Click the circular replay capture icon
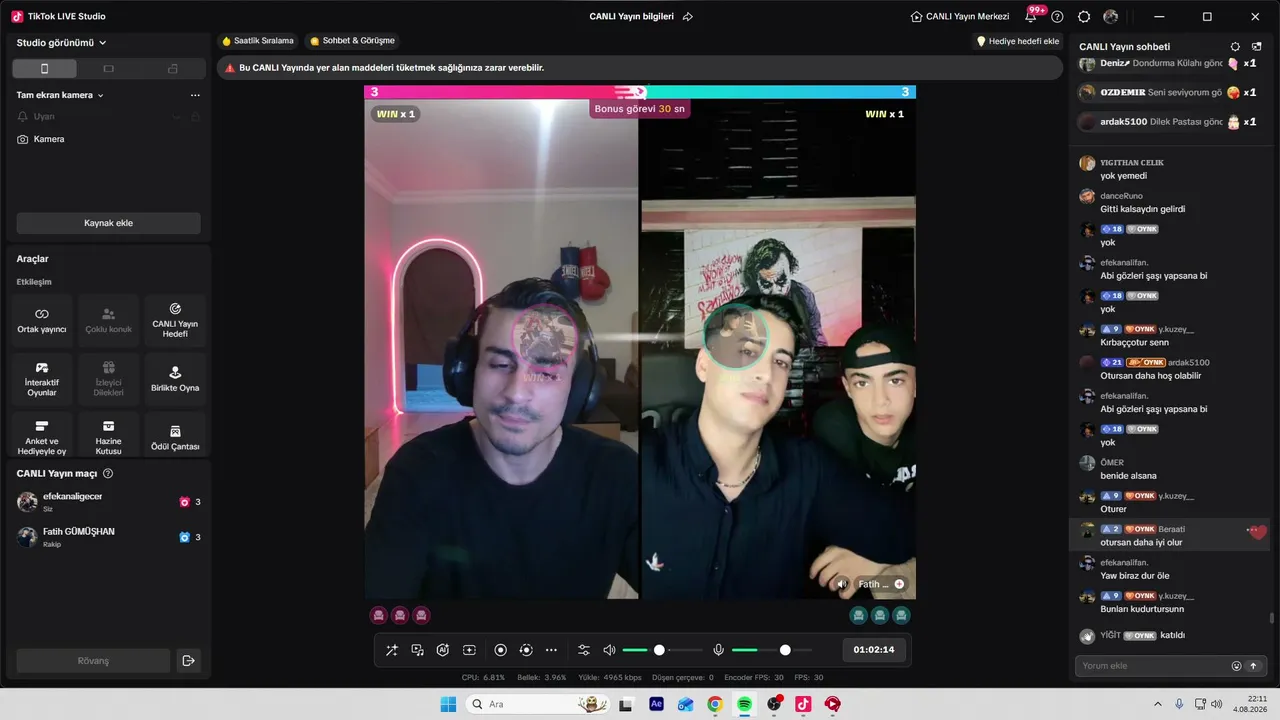 (526, 650)
